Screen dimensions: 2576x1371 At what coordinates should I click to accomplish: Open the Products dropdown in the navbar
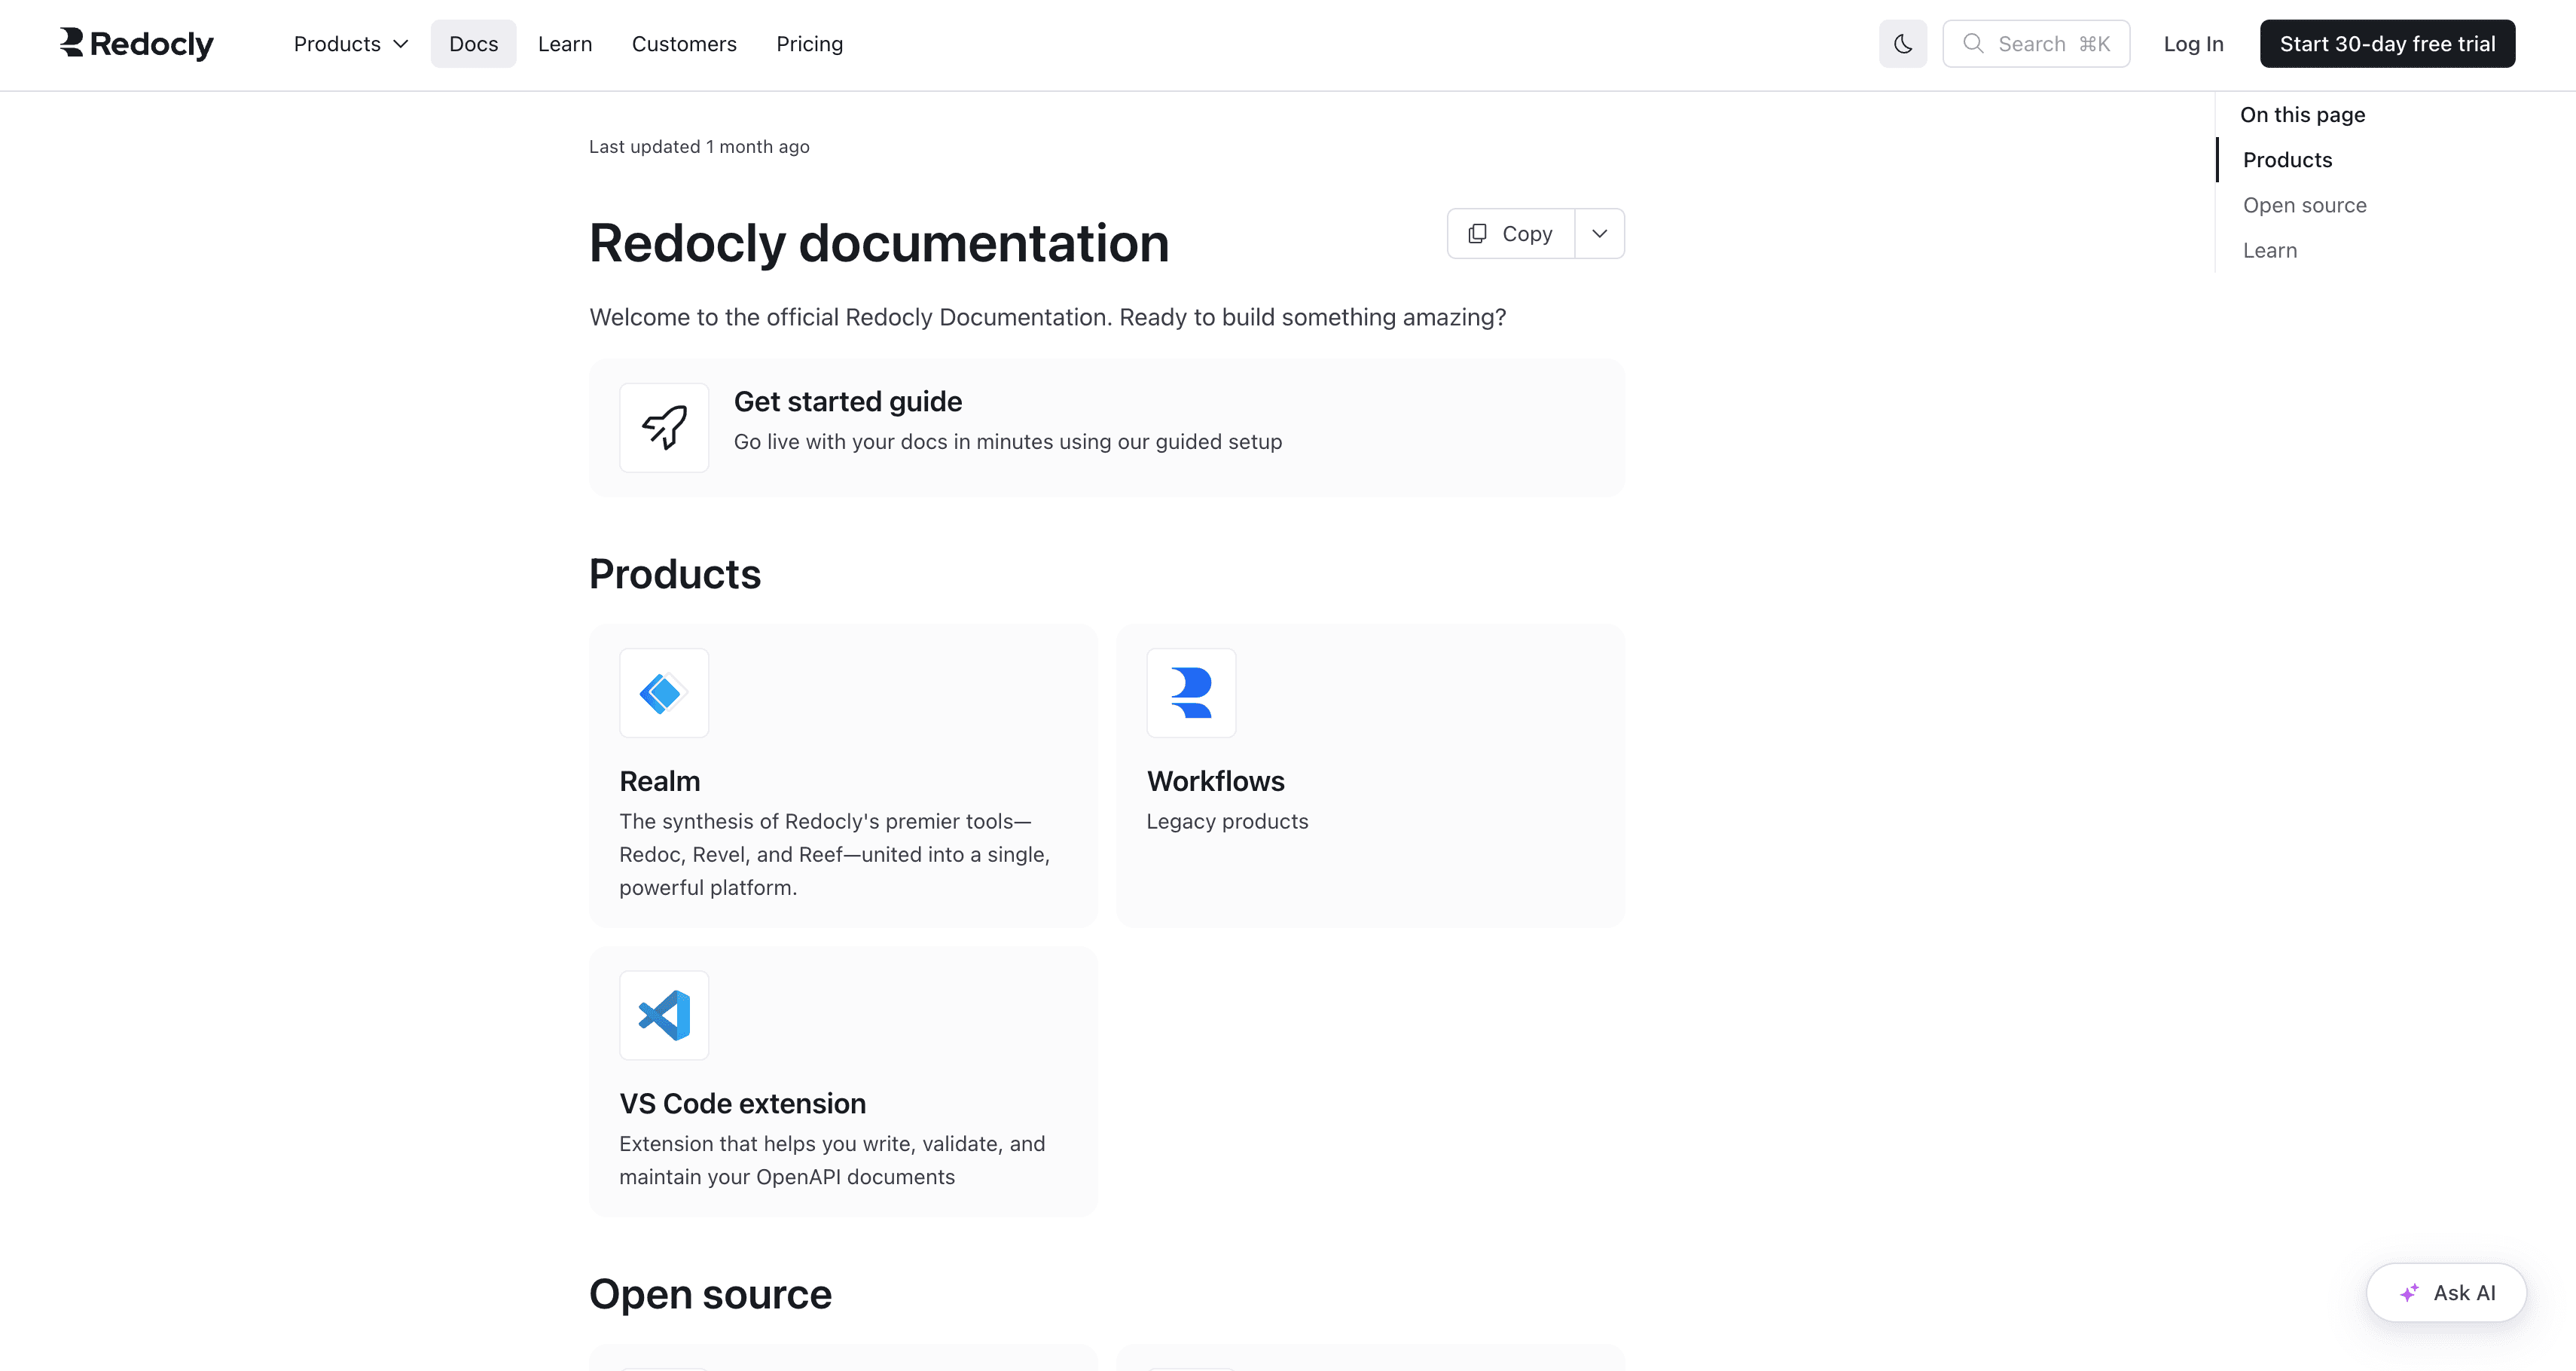pos(351,44)
